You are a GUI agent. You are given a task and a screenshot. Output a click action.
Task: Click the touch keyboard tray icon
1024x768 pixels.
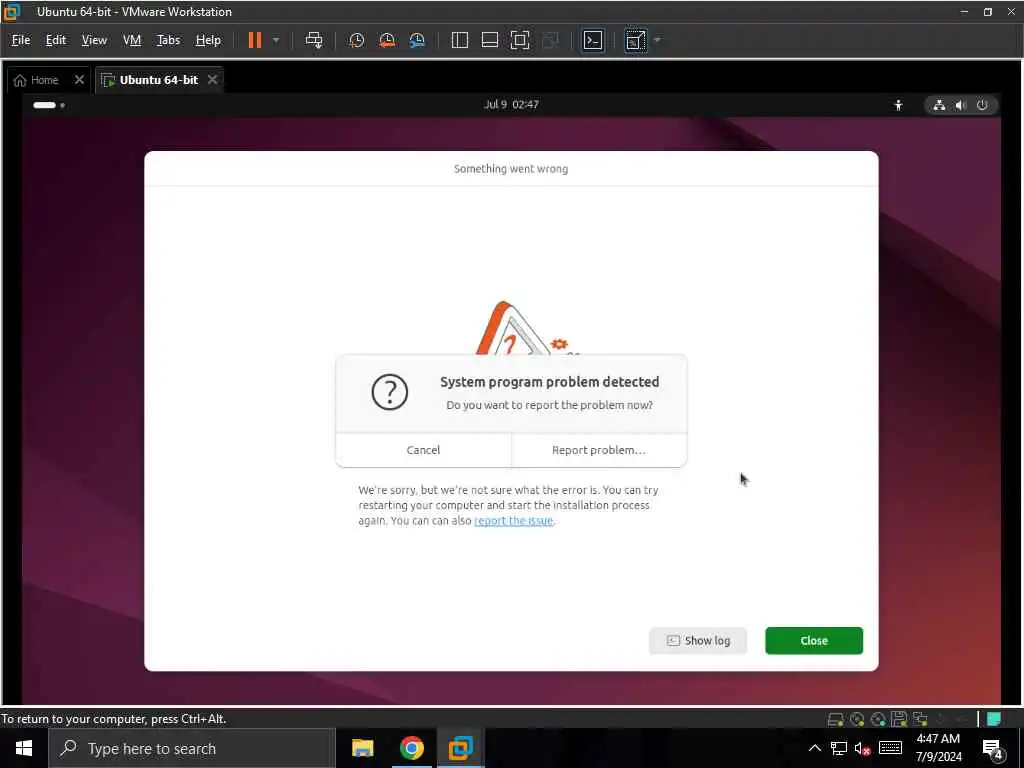(x=890, y=748)
